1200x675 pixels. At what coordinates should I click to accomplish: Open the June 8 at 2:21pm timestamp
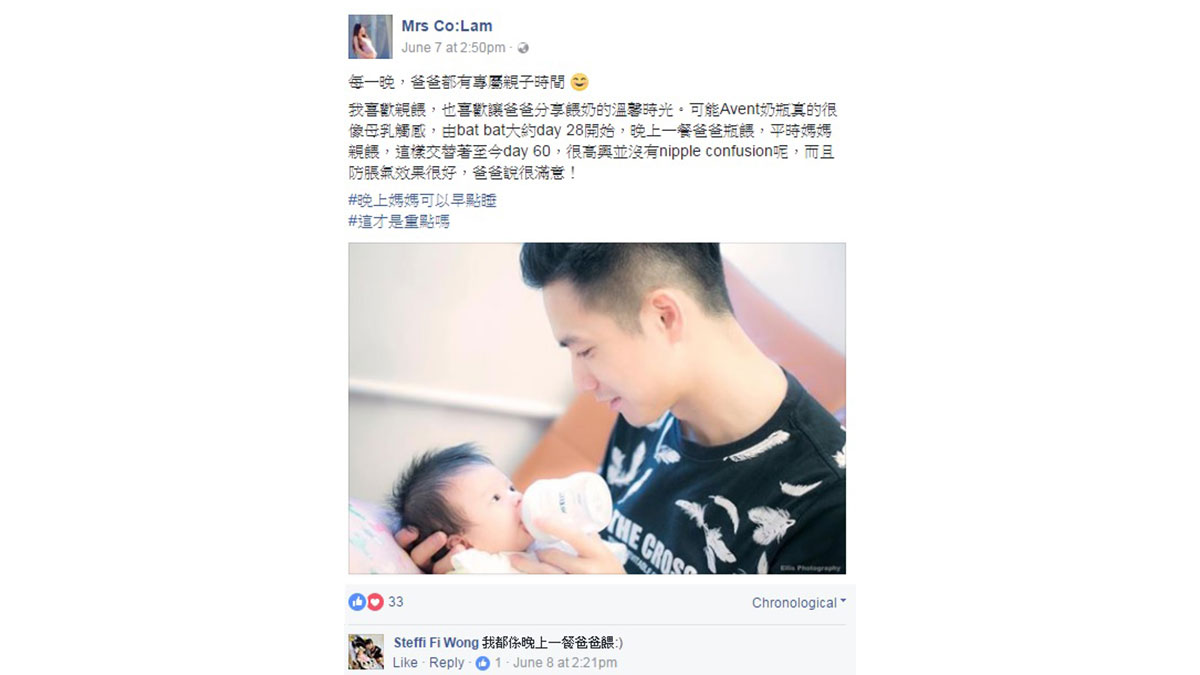point(565,663)
